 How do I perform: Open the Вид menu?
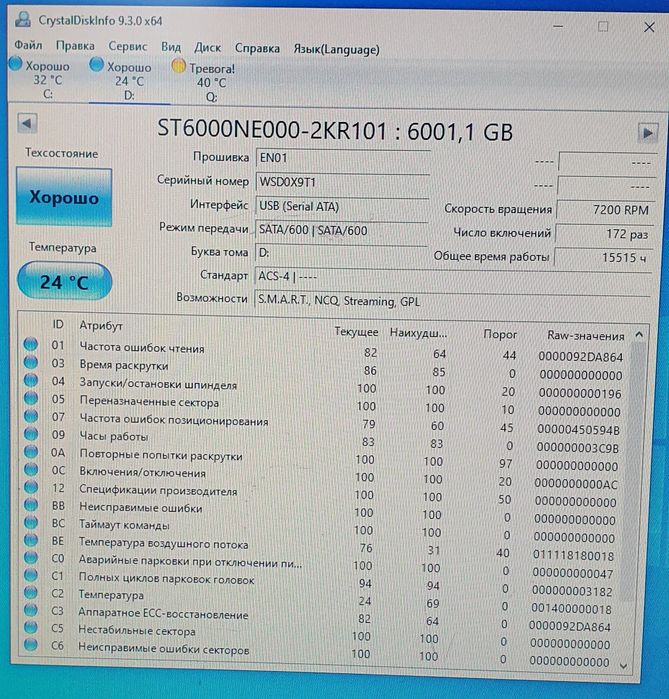[171, 47]
